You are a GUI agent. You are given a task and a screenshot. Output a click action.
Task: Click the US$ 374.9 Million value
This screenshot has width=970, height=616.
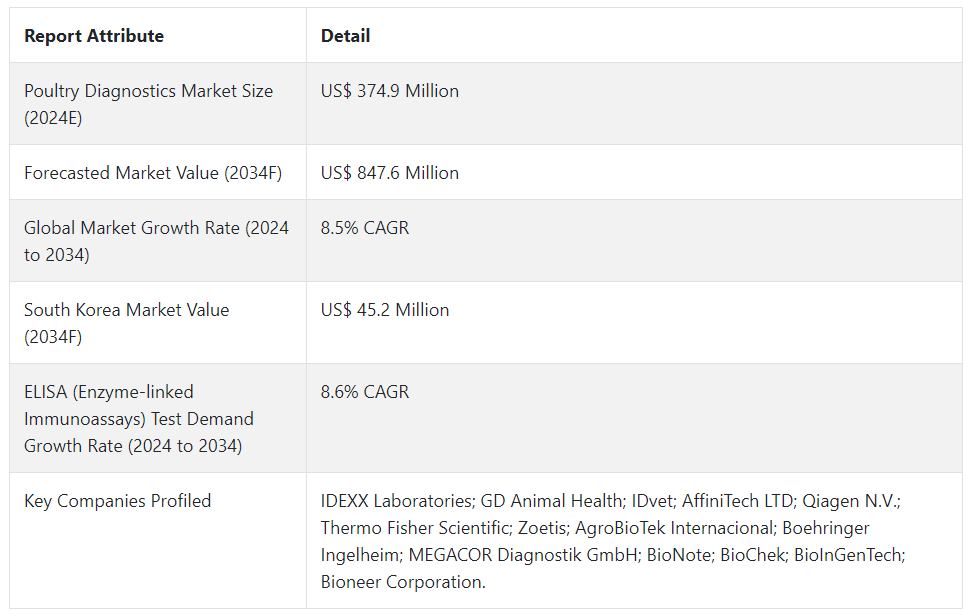(x=390, y=91)
